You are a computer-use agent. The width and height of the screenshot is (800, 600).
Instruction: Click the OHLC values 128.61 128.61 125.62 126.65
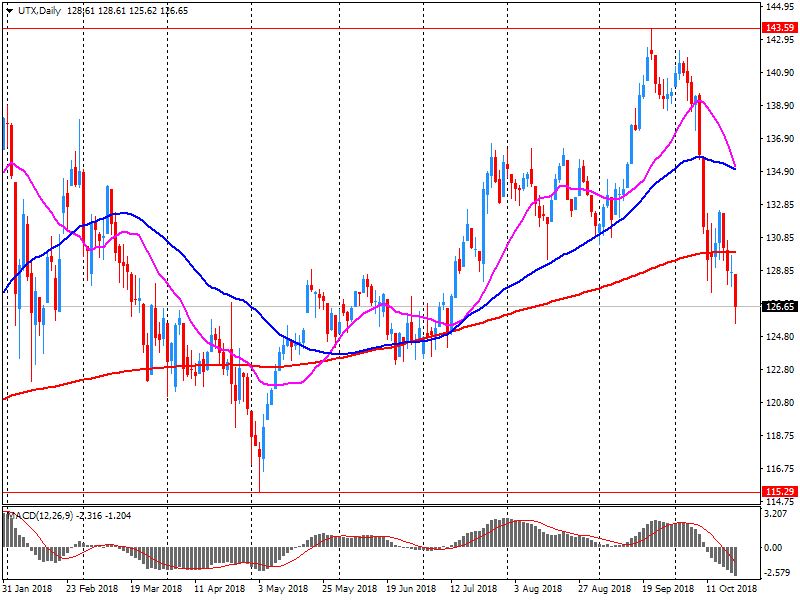[x=128, y=11]
